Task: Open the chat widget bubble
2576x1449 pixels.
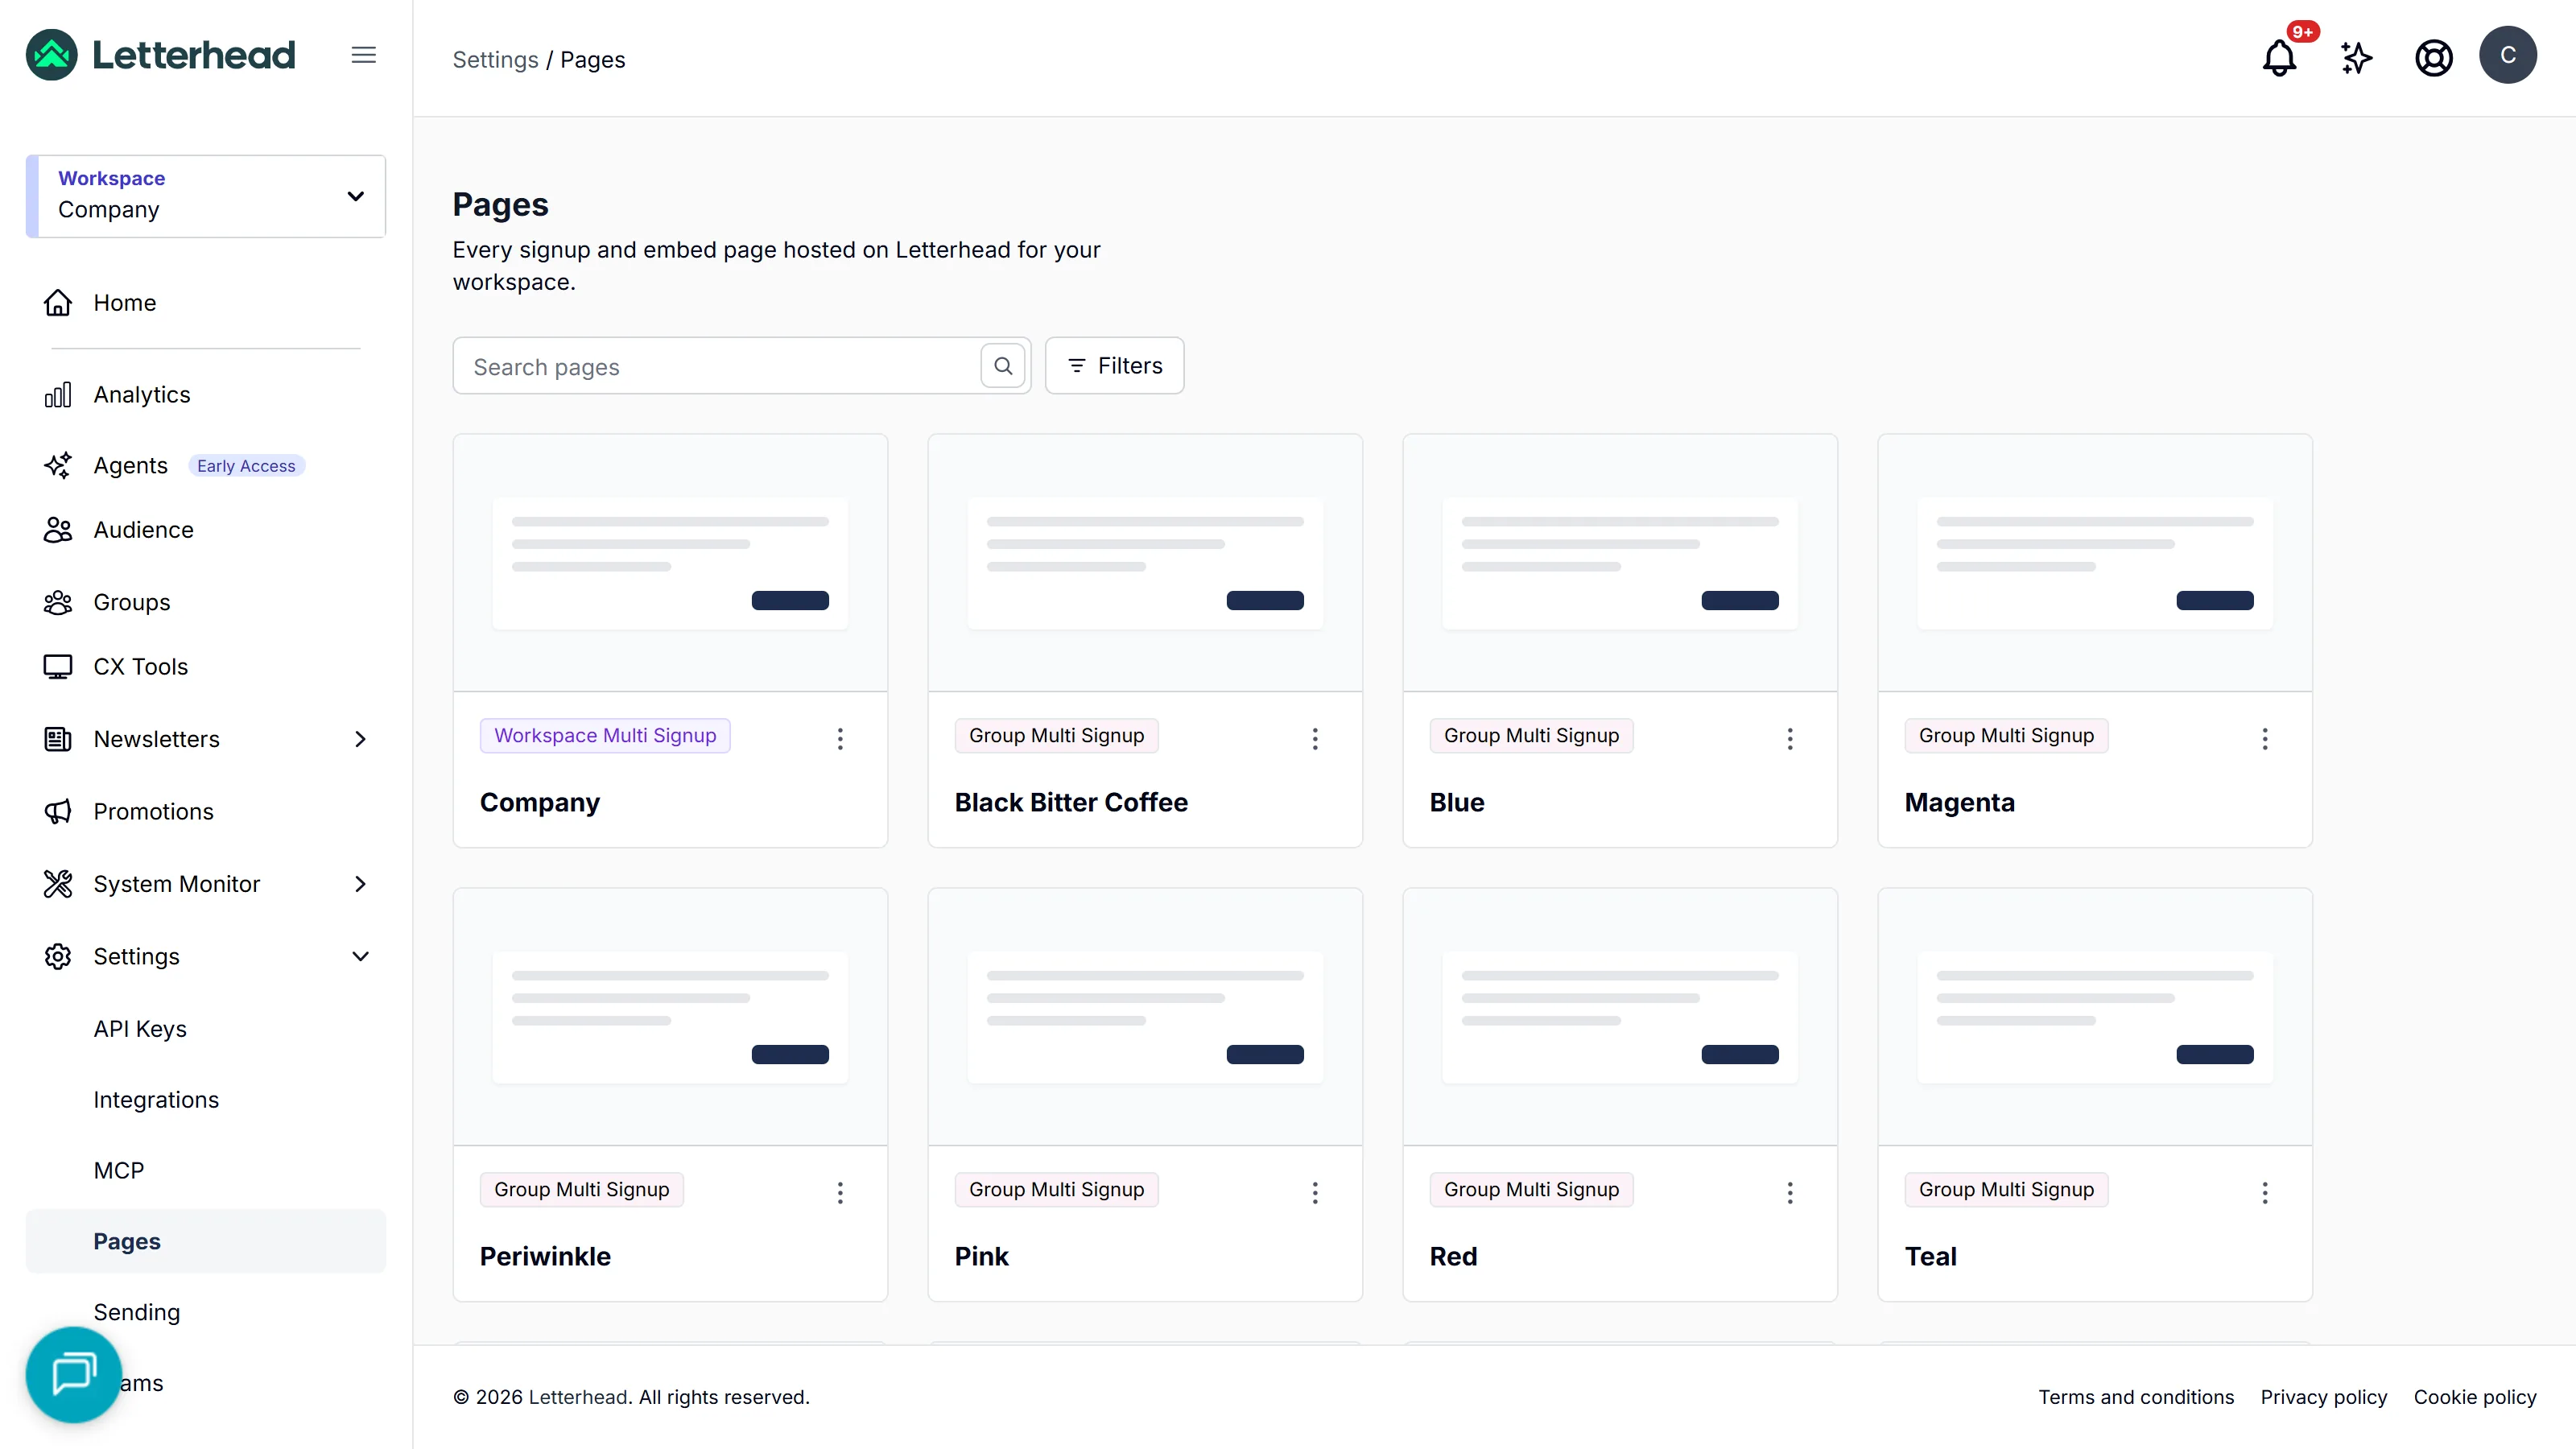Action: (74, 1374)
